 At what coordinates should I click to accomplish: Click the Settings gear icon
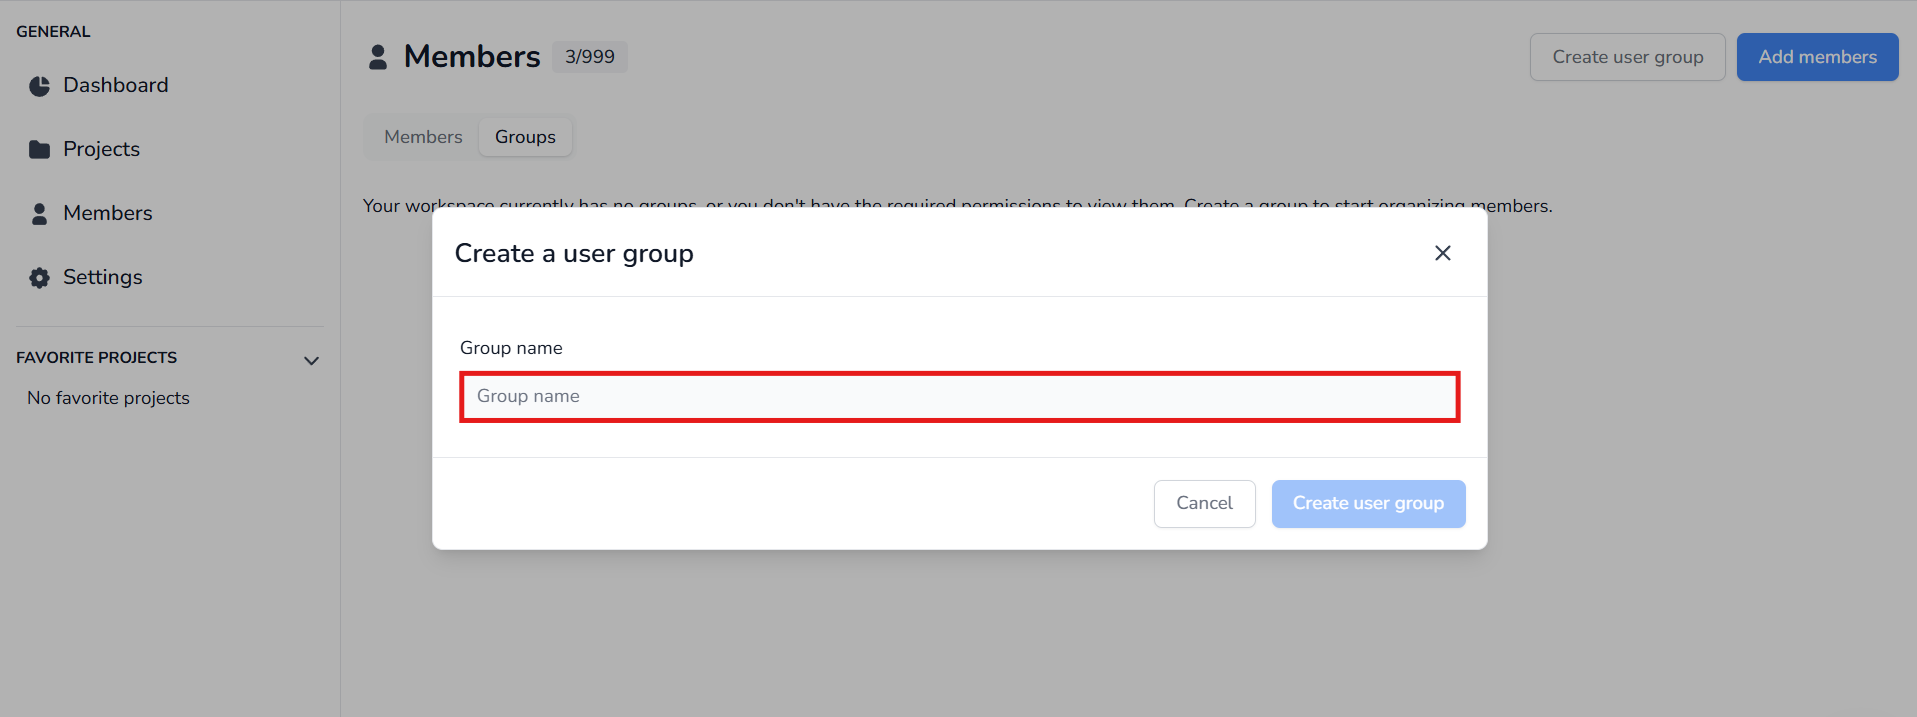click(40, 278)
